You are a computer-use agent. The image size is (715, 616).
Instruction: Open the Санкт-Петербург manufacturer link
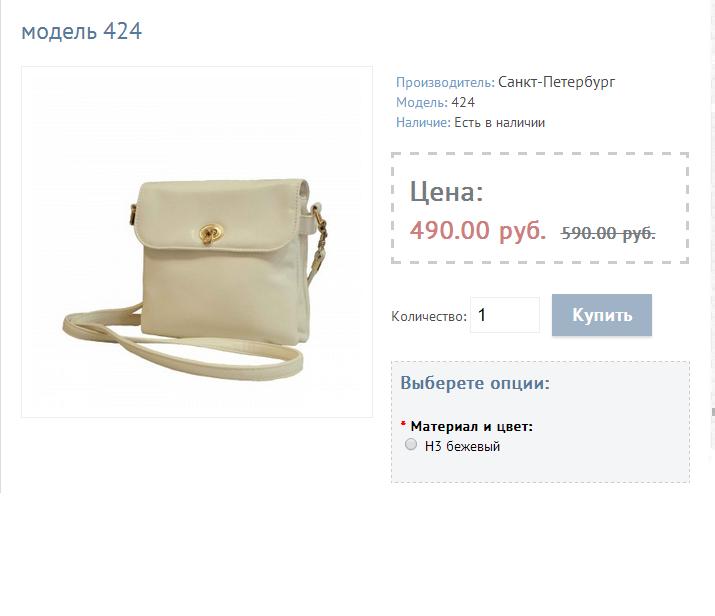(x=556, y=83)
